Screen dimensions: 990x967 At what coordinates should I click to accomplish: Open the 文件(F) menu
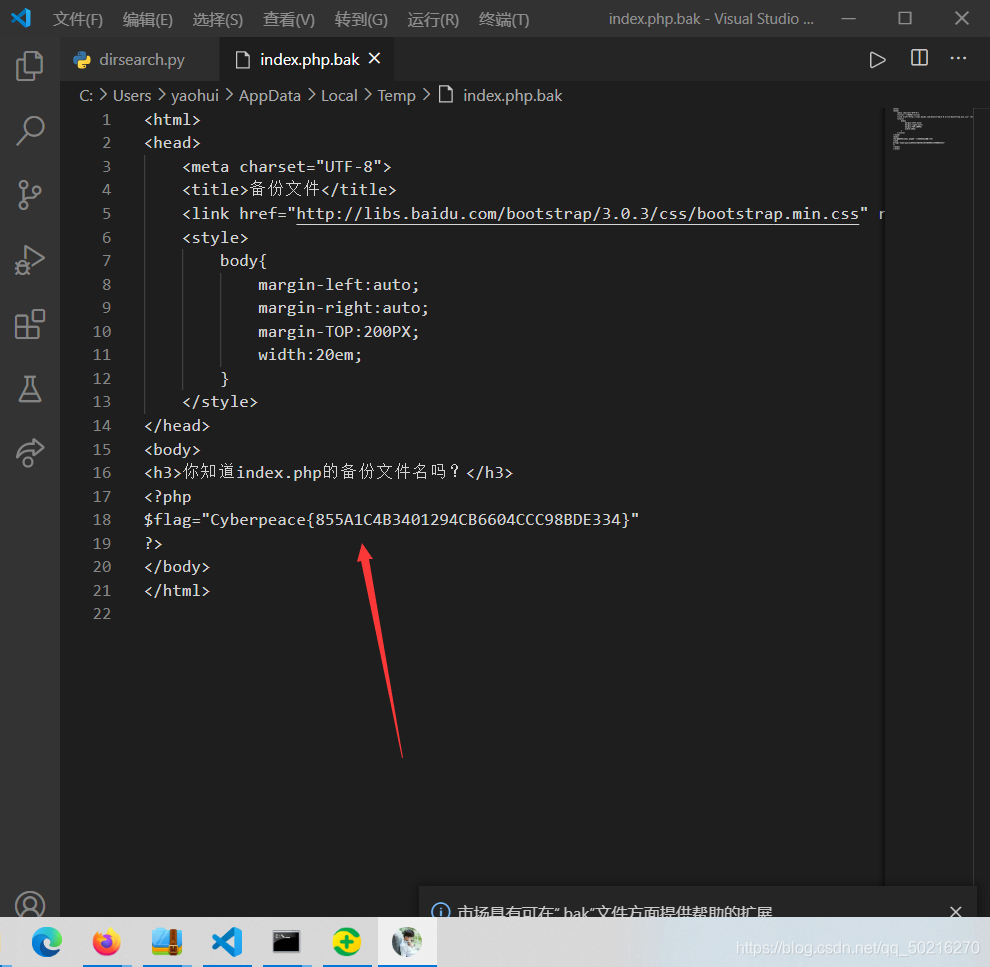click(x=78, y=20)
